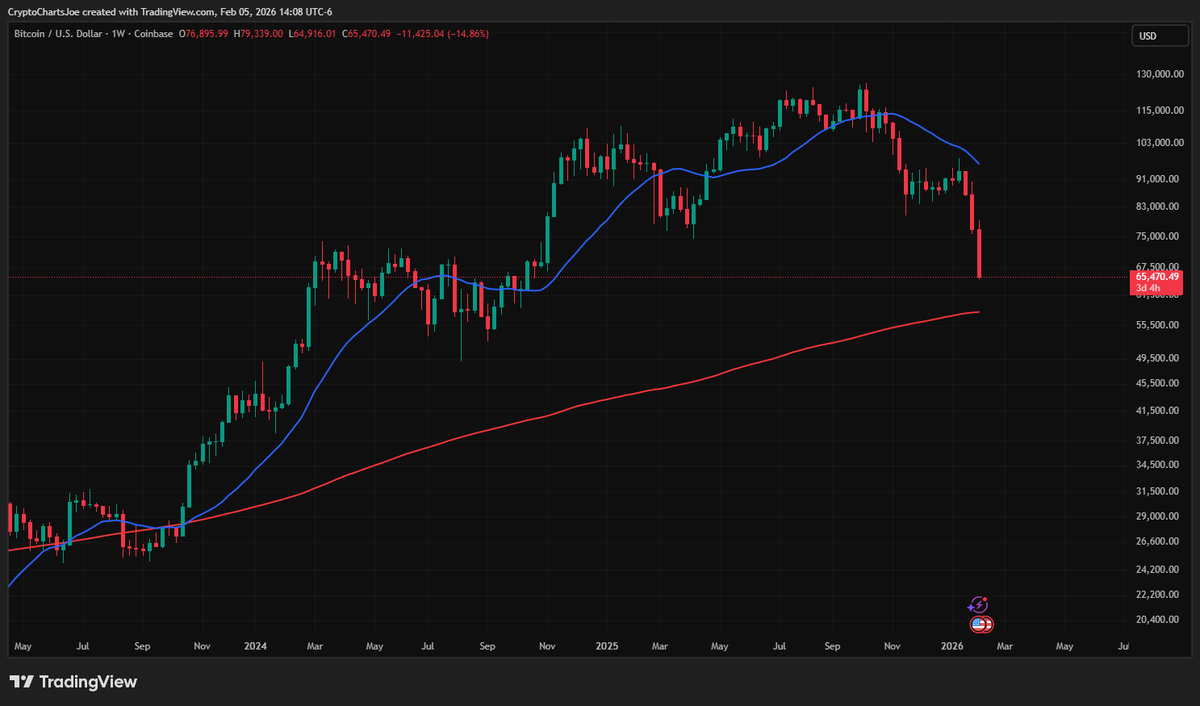Screen dimensions: 1200x706
Task: Click the 55,500.00 price axis label
Action: [x=1160, y=326]
